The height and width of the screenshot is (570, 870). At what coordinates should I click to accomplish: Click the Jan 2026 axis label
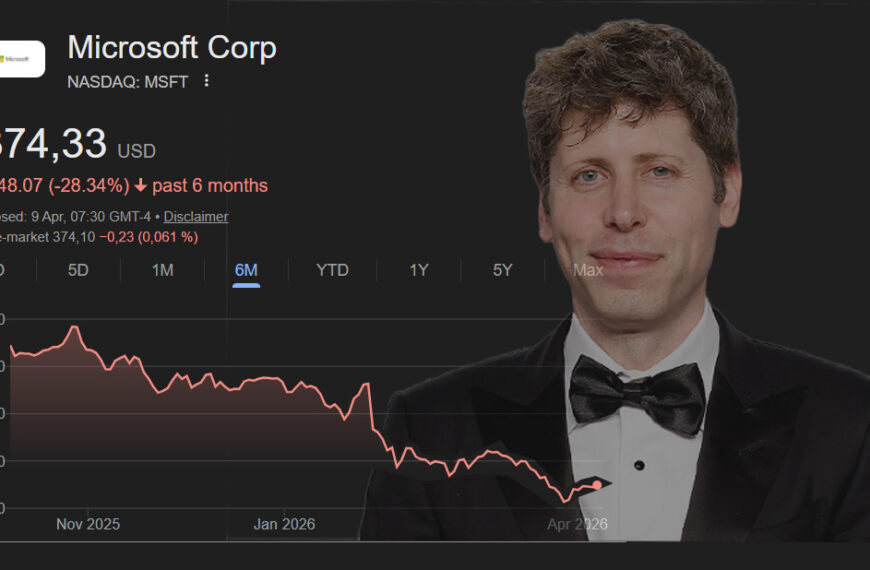(284, 524)
